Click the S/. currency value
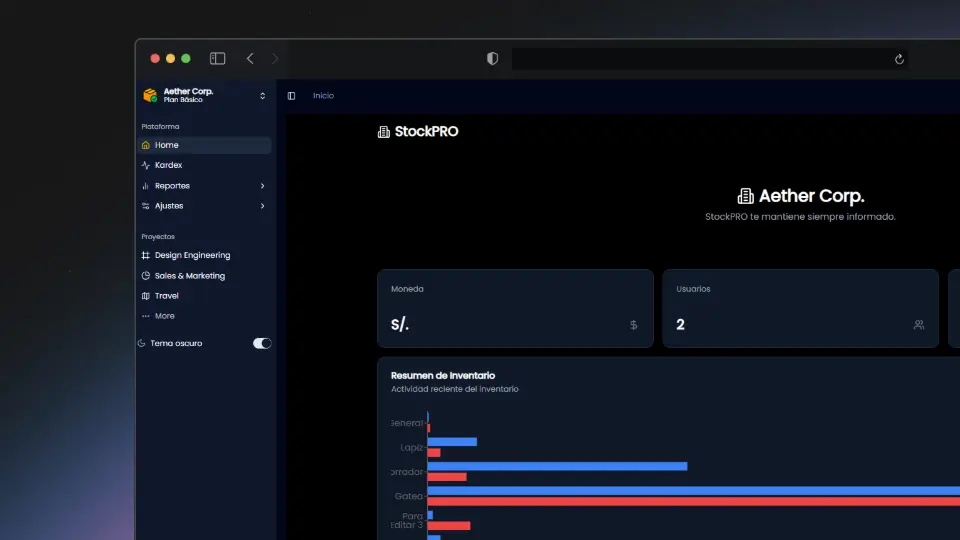This screenshot has height=540, width=960. pyautogui.click(x=400, y=325)
